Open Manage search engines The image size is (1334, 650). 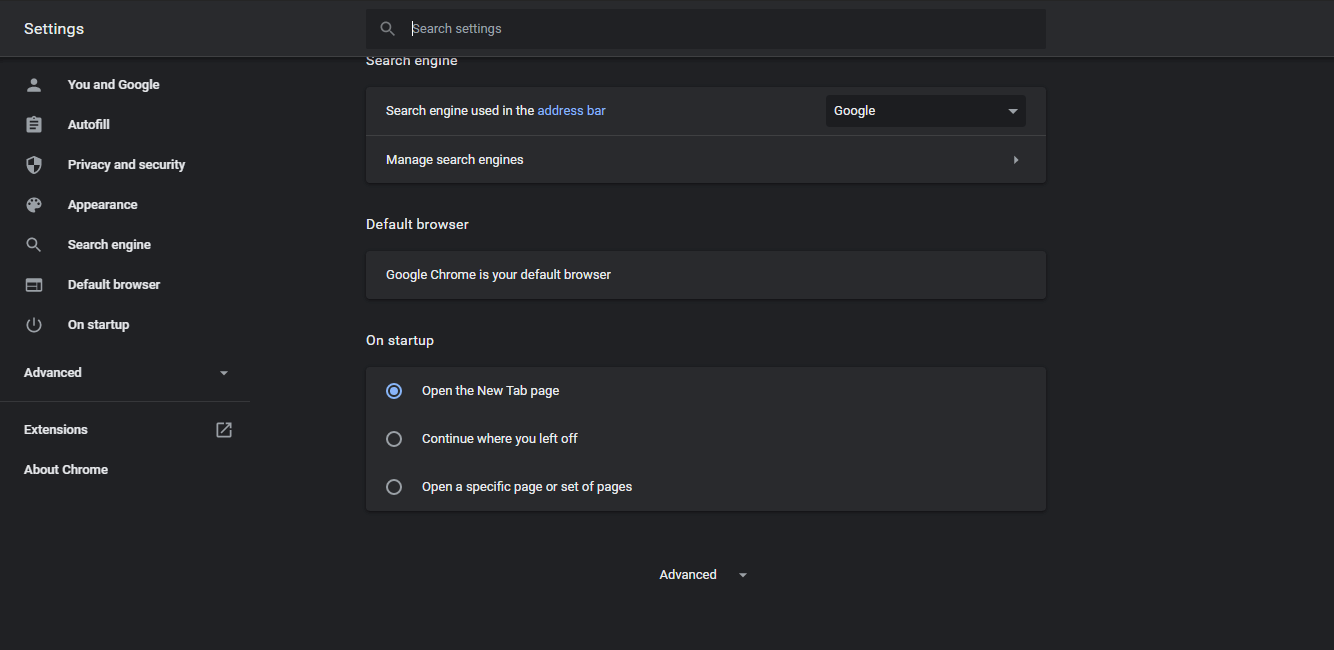click(x=705, y=160)
